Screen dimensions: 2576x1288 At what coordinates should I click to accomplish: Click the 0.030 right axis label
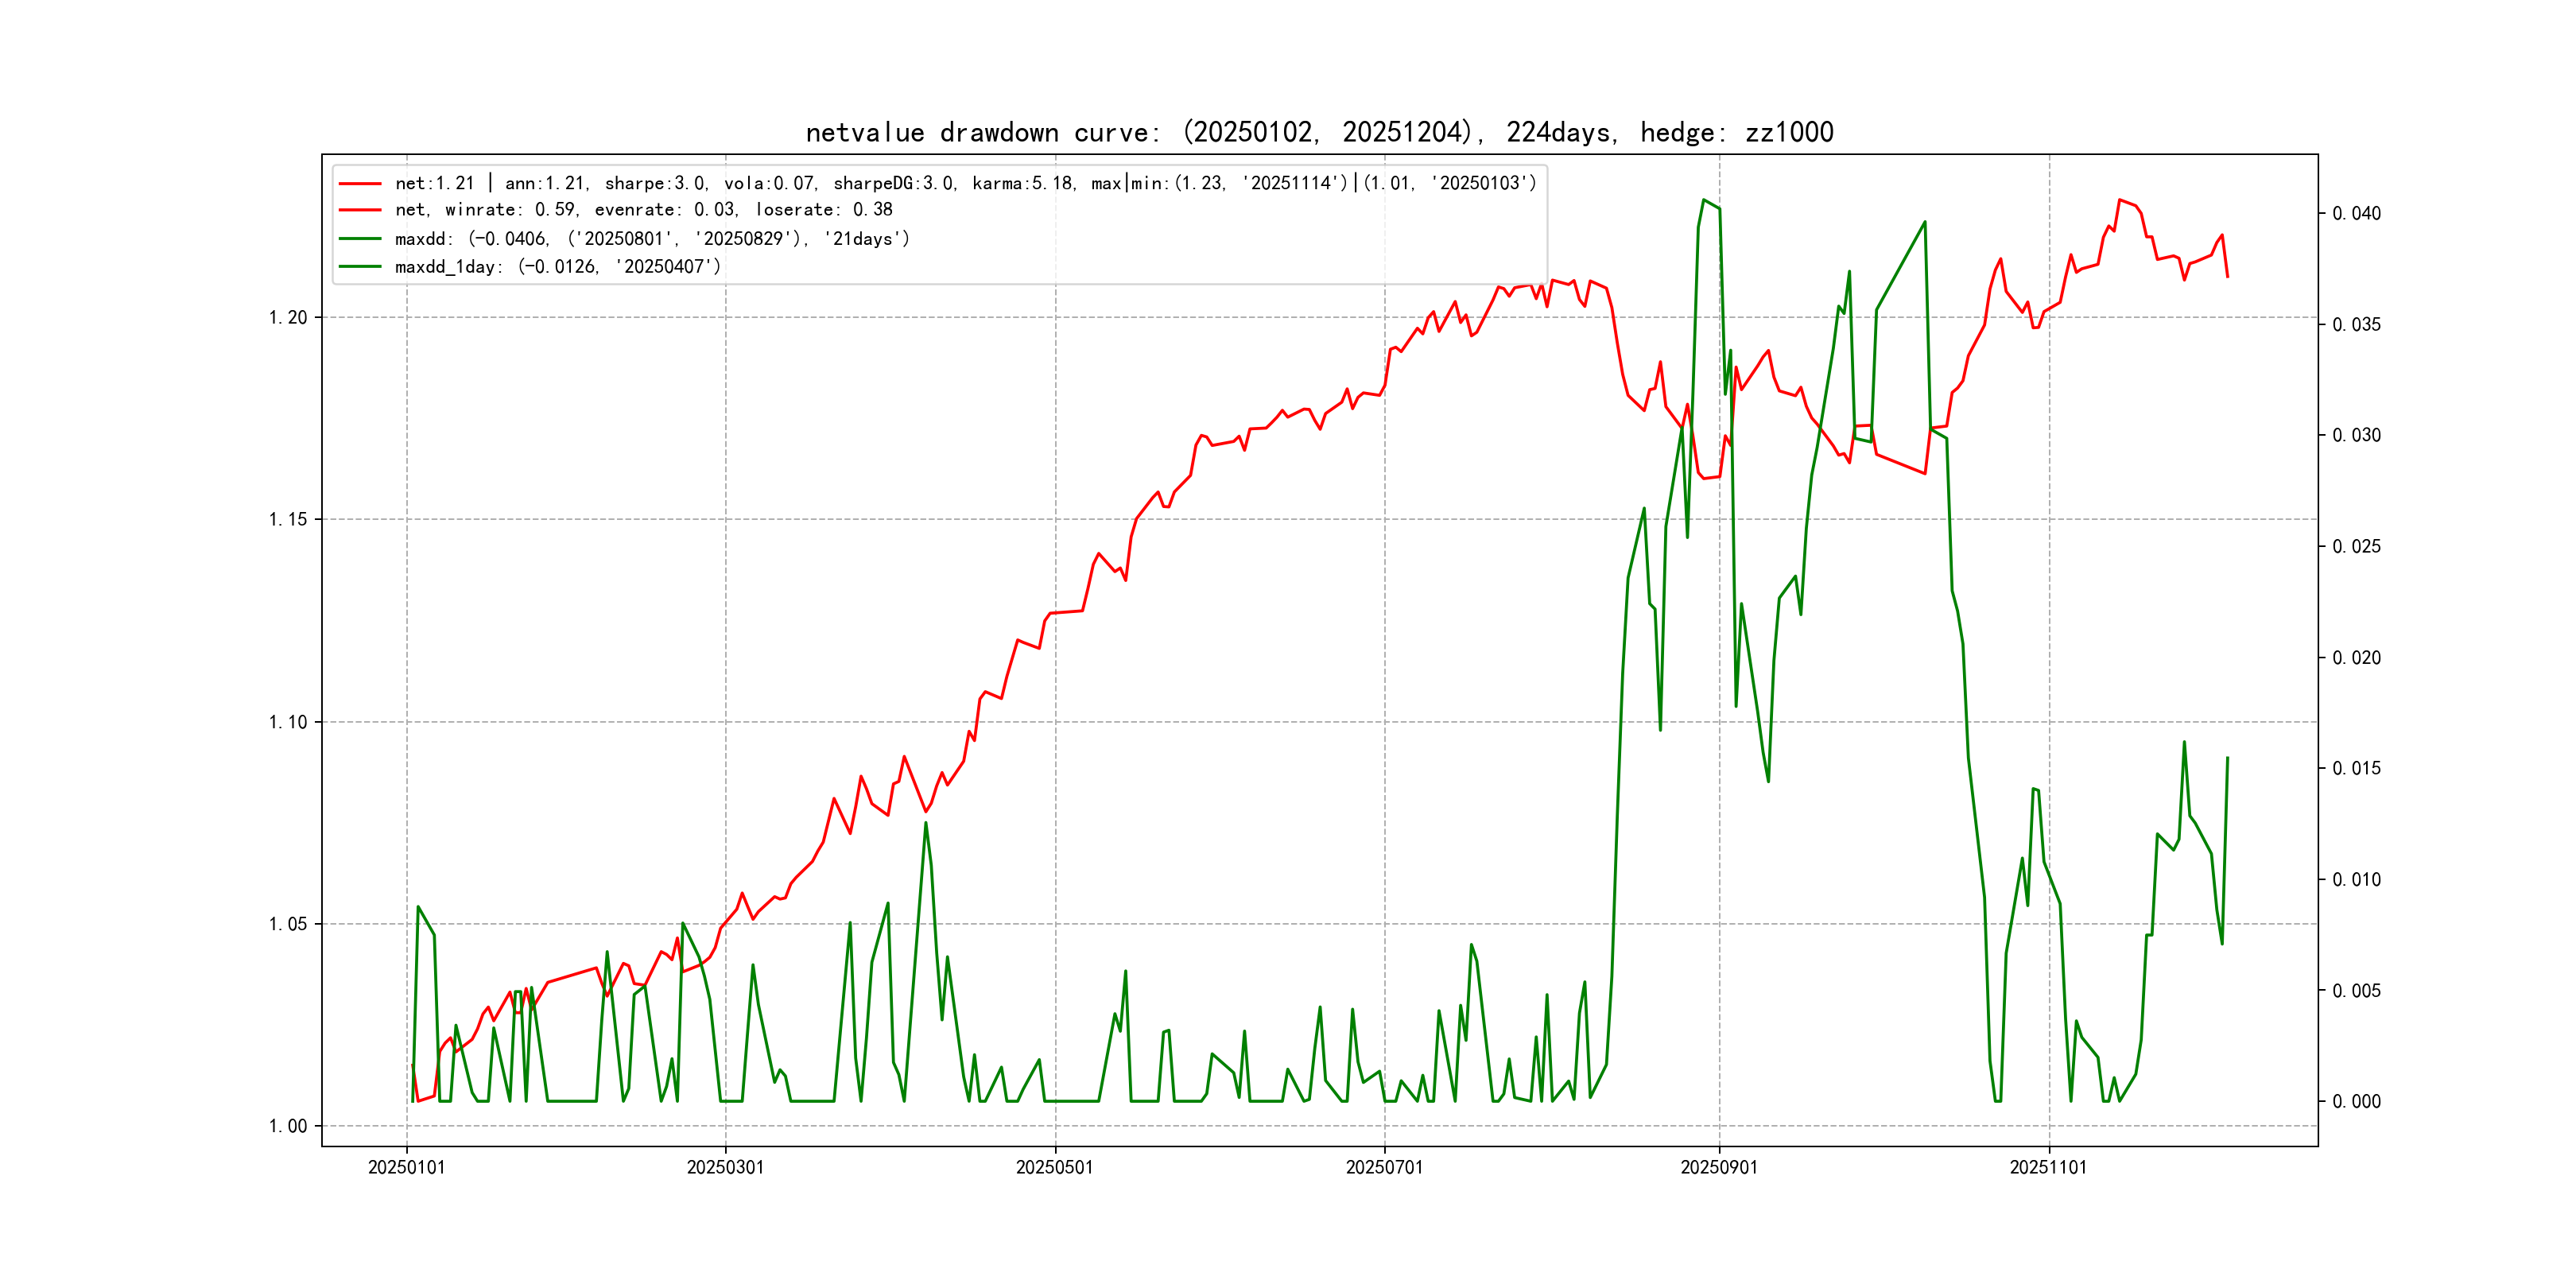tap(2356, 436)
